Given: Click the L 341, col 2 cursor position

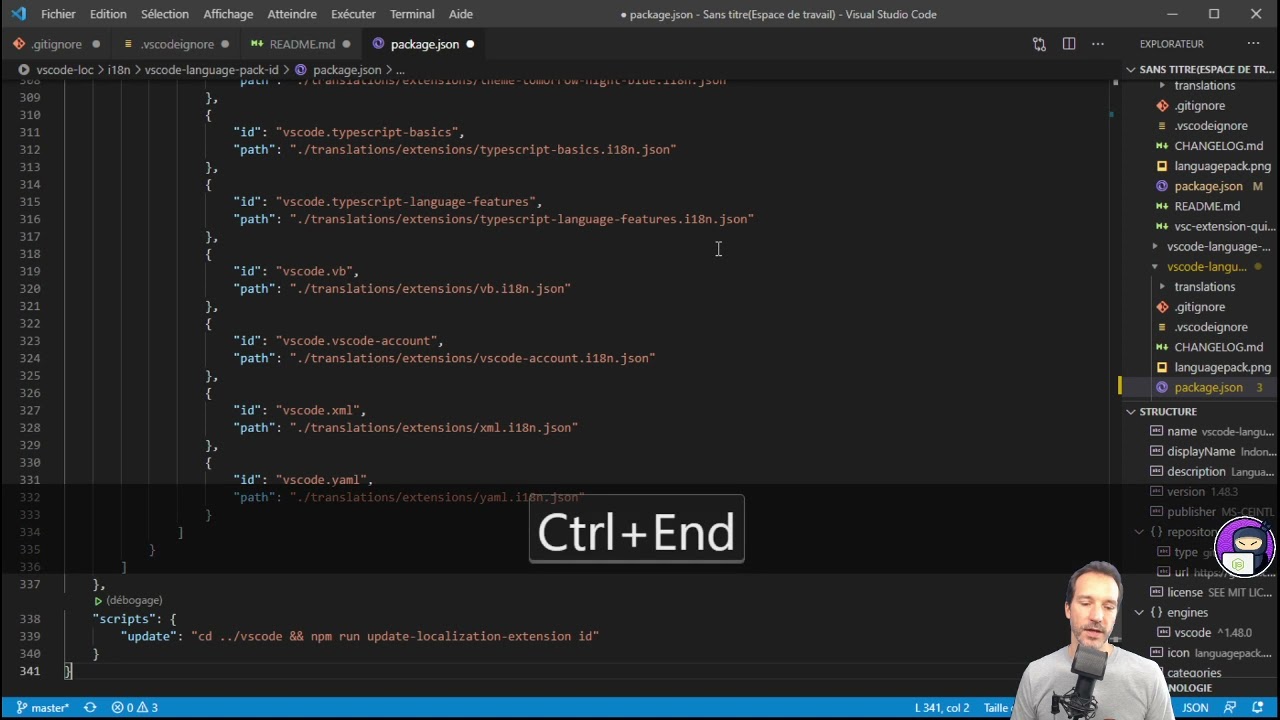Looking at the screenshot, I should tap(941, 707).
